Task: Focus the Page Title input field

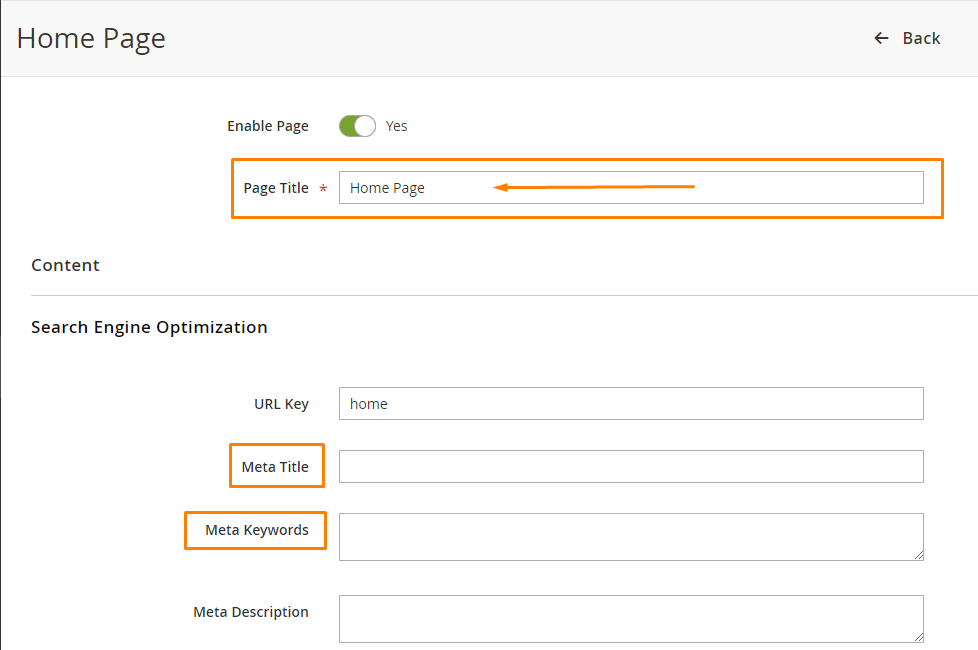Action: click(x=631, y=188)
